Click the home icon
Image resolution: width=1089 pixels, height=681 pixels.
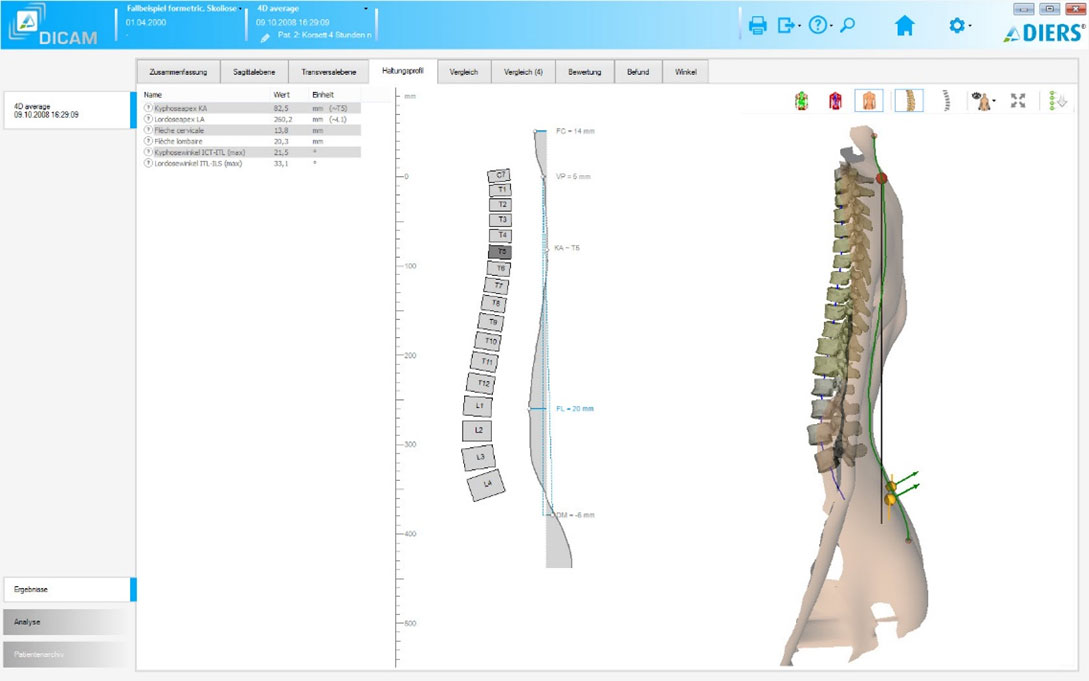coord(904,26)
